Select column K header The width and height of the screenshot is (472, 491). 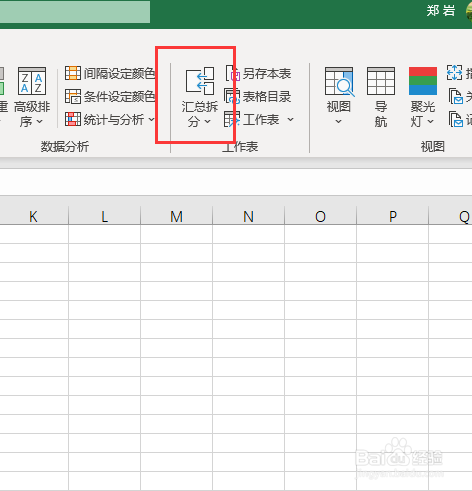pos(34,216)
